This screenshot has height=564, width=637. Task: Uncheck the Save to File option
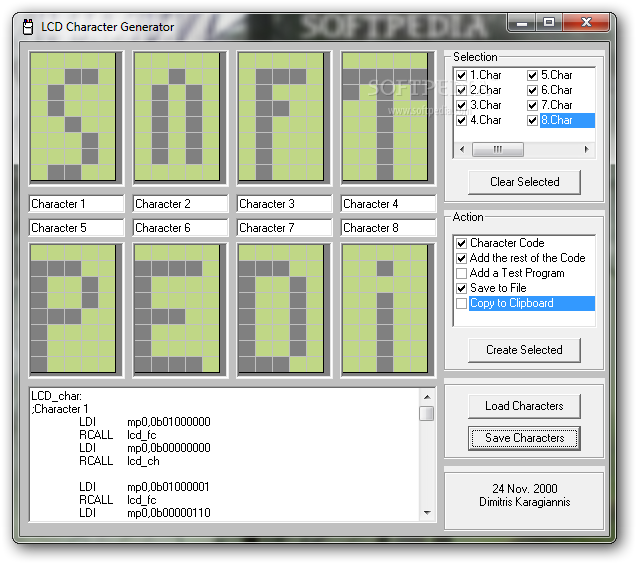coord(461,288)
